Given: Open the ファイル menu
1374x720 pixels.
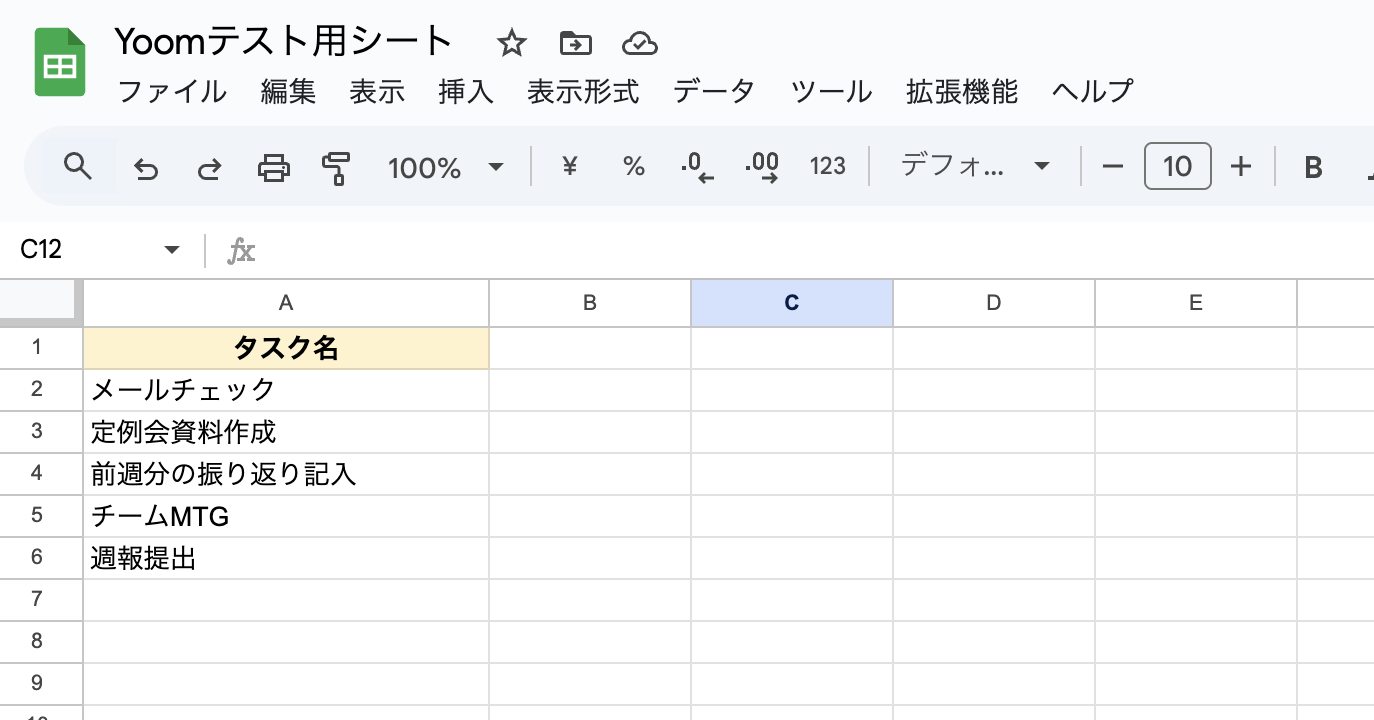Looking at the screenshot, I should [x=172, y=92].
